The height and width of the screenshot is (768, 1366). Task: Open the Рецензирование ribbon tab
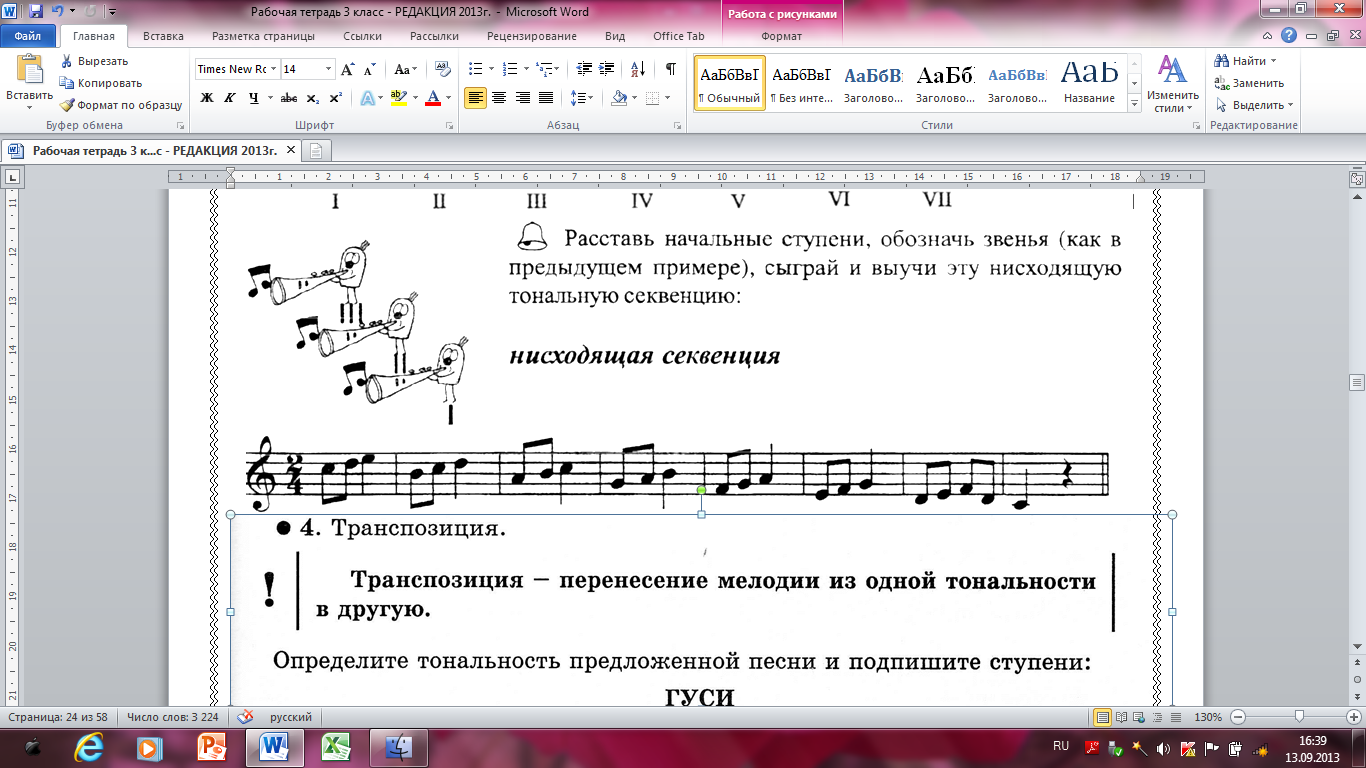pos(531,36)
